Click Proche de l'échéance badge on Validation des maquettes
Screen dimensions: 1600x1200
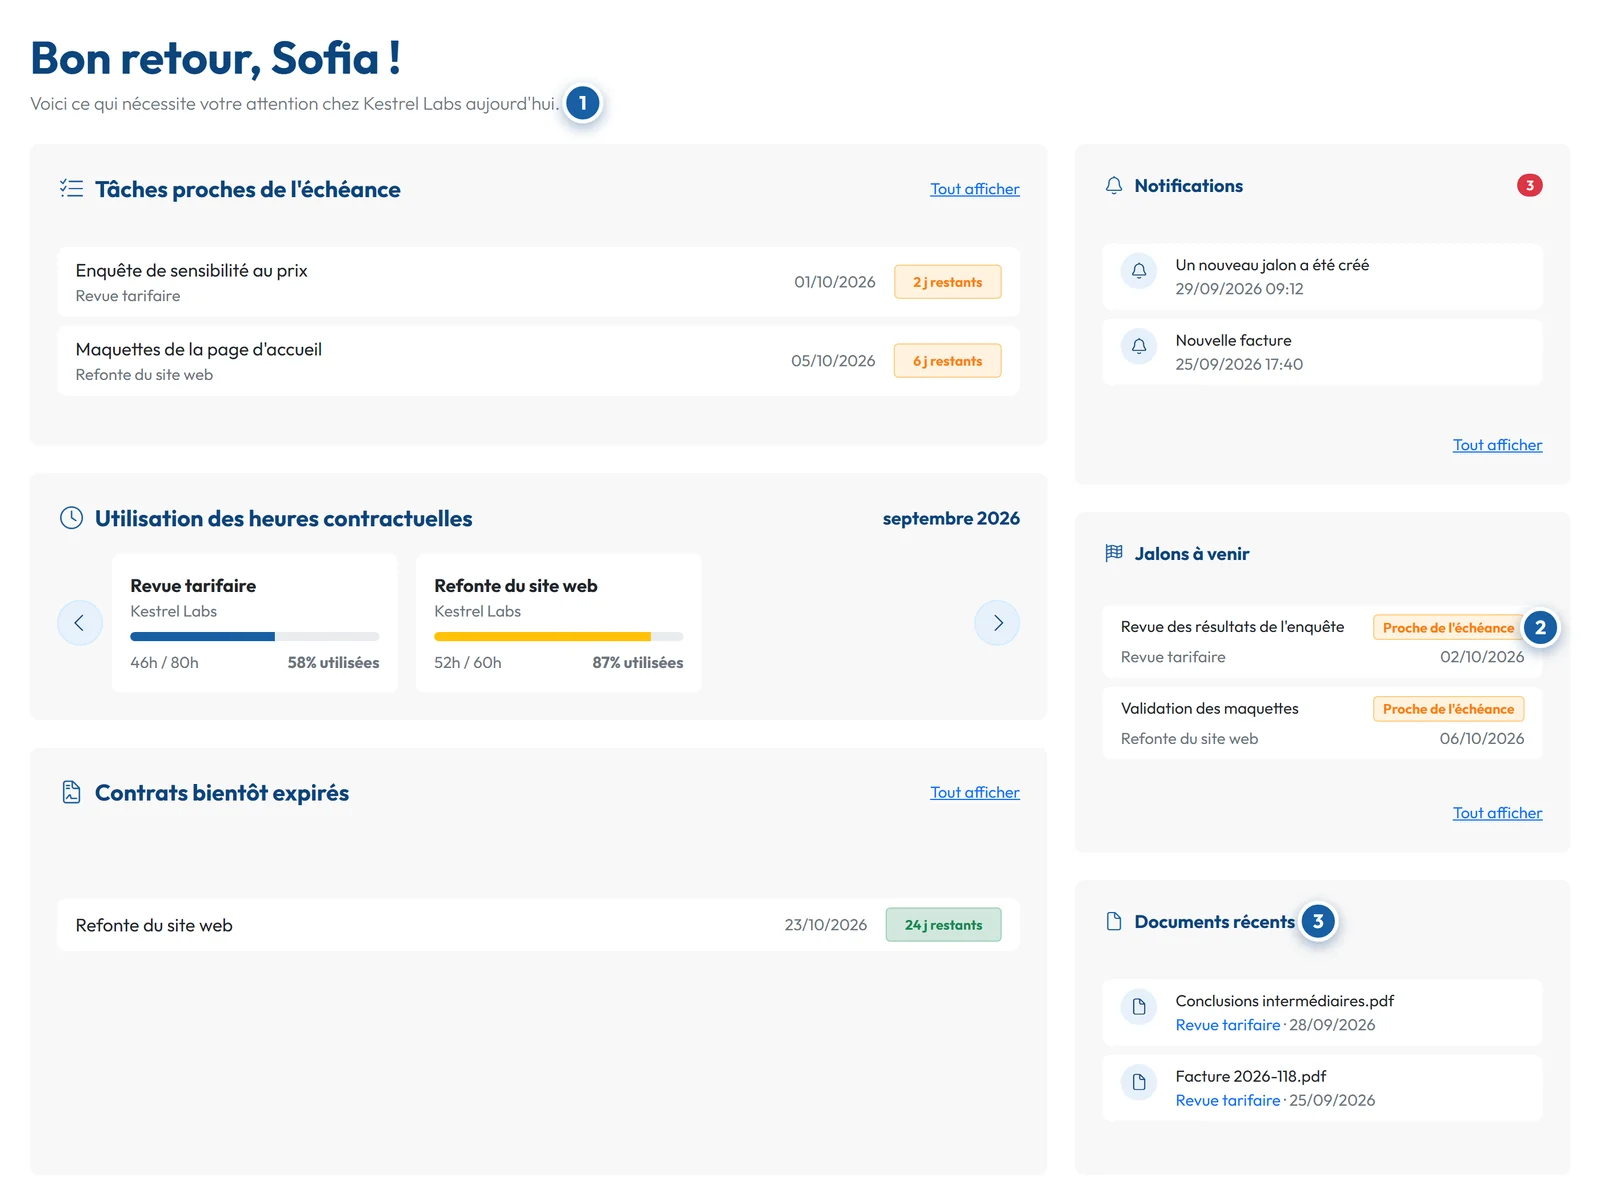(x=1448, y=709)
